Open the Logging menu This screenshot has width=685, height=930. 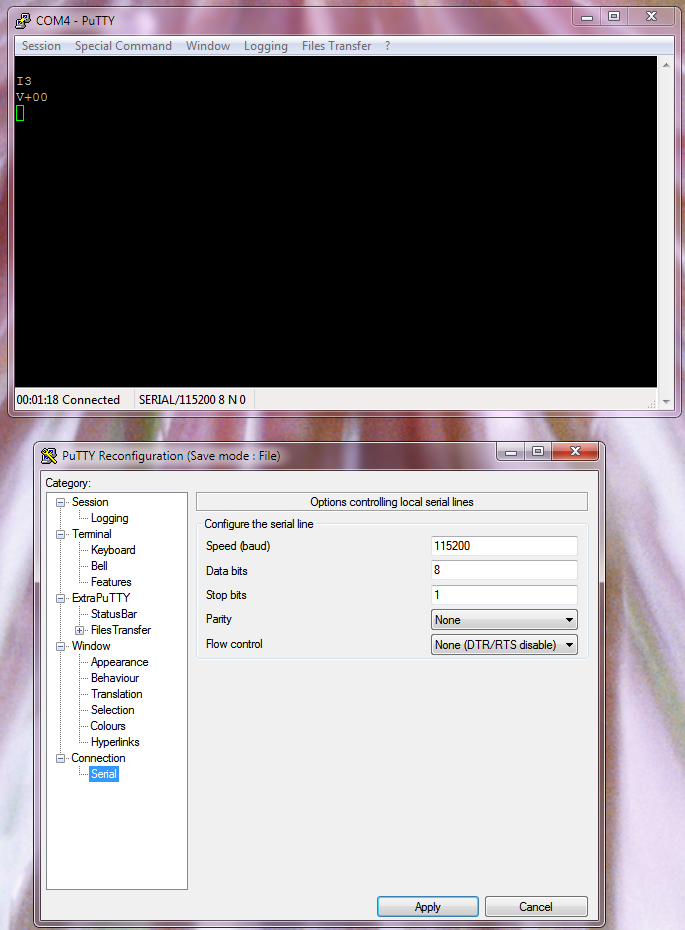(266, 46)
